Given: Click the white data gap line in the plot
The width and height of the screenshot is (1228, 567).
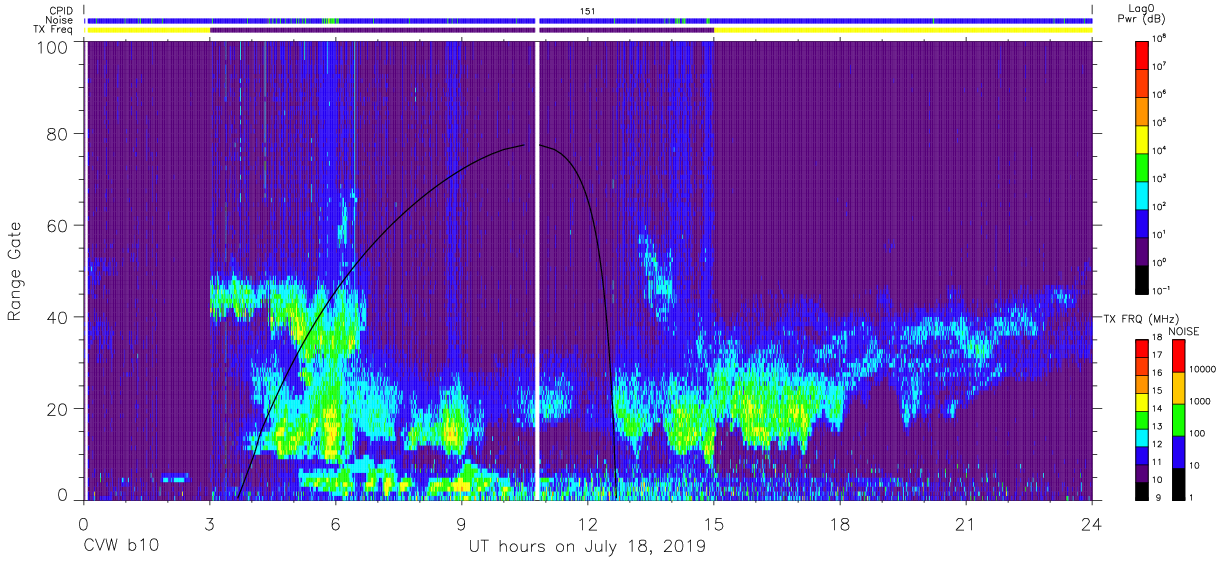Looking at the screenshot, I should point(537,270).
